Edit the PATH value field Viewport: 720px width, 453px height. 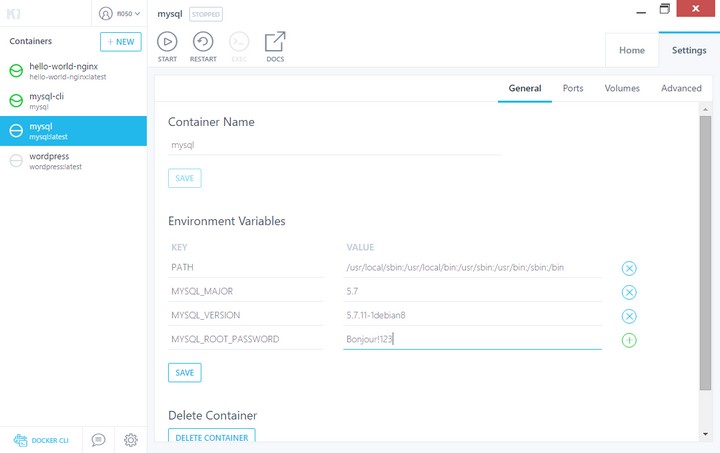click(x=472, y=268)
